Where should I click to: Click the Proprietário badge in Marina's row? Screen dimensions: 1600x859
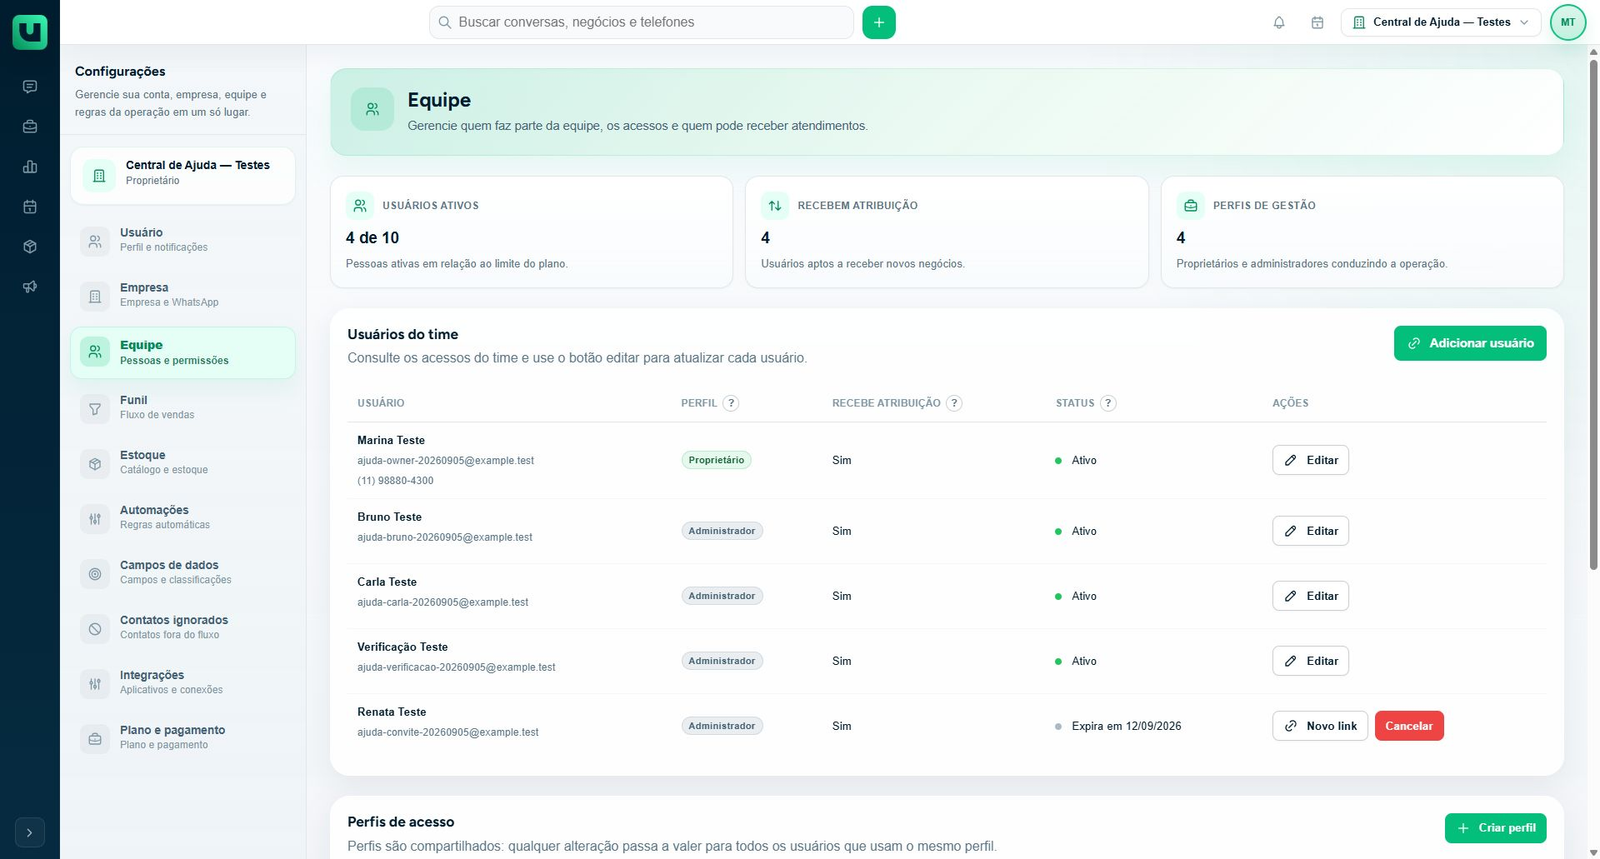[x=716, y=460]
